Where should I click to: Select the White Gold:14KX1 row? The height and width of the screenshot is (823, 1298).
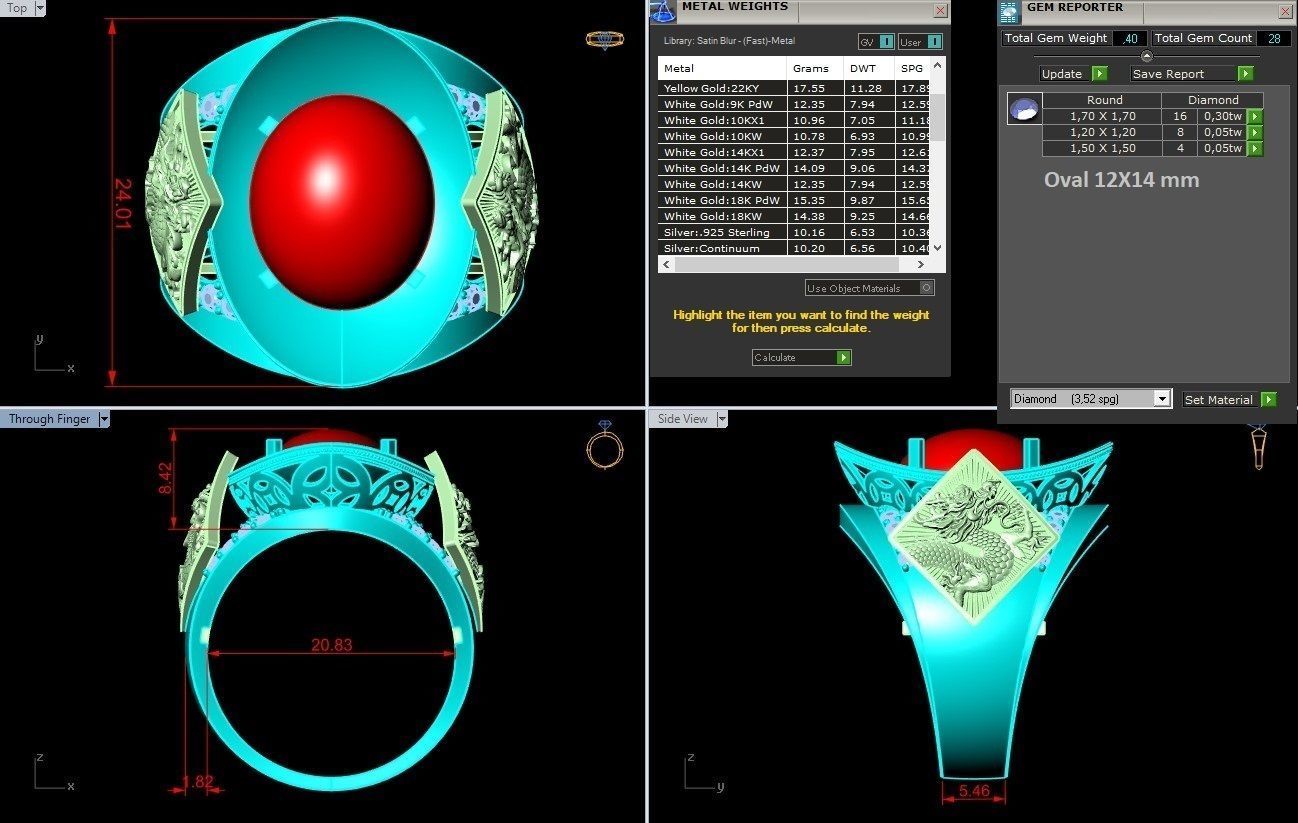click(794, 152)
